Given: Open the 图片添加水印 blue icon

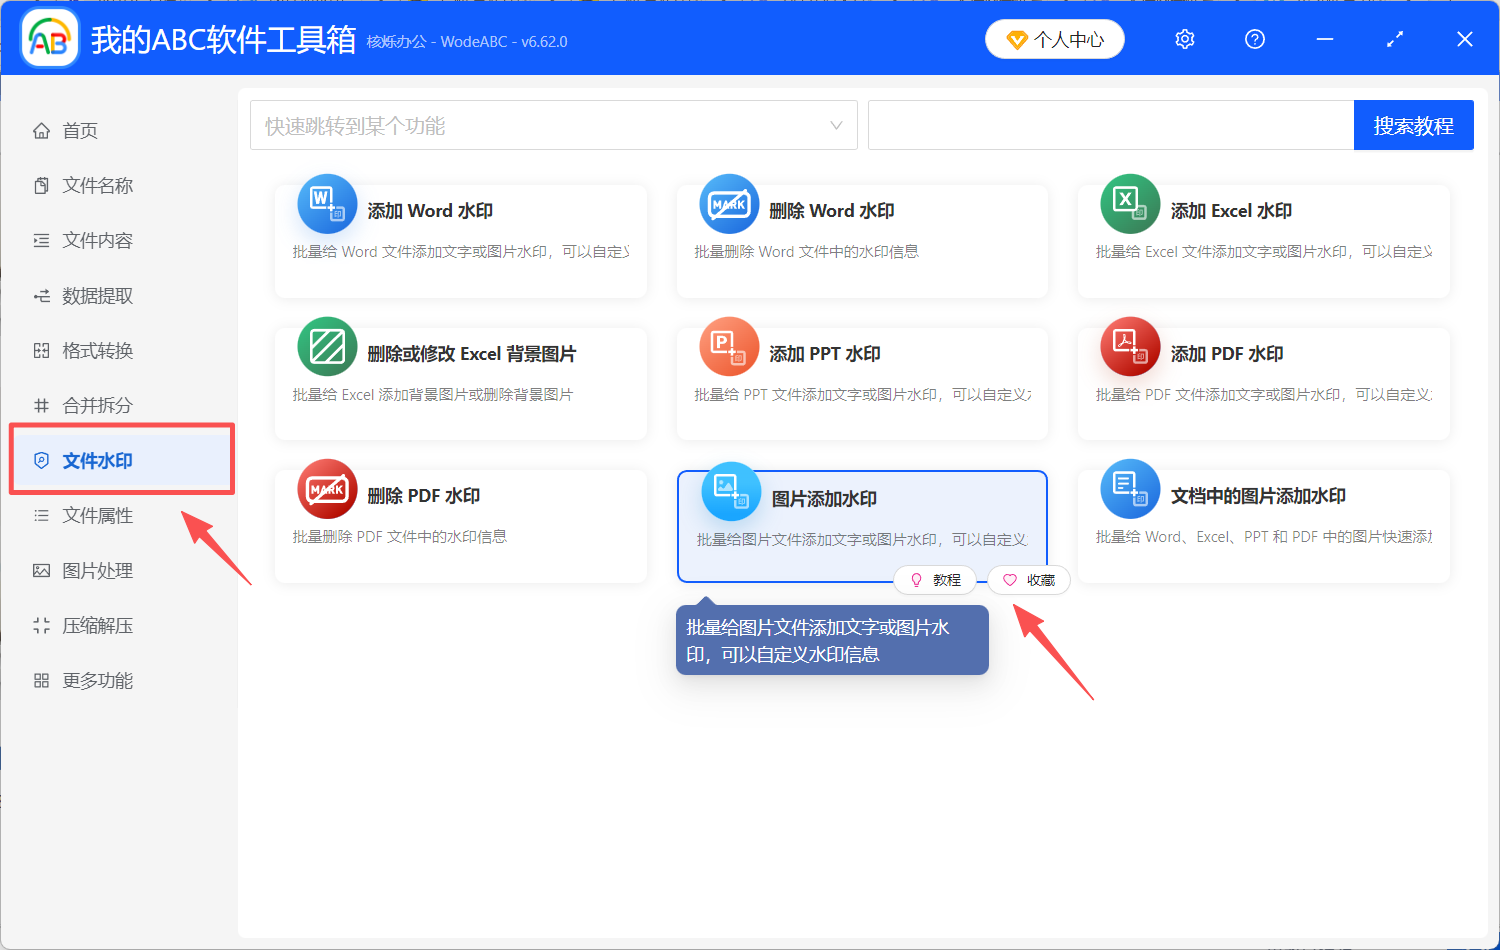Looking at the screenshot, I should [729, 490].
